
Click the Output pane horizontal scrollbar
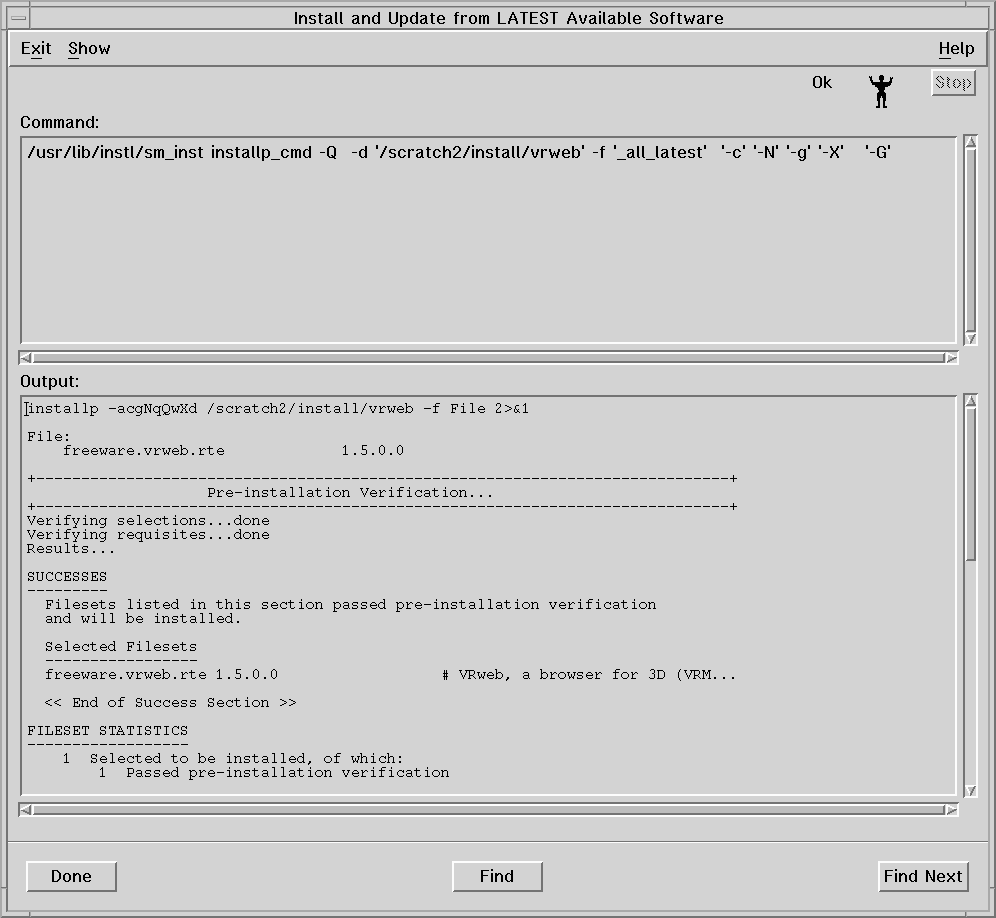(x=488, y=810)
